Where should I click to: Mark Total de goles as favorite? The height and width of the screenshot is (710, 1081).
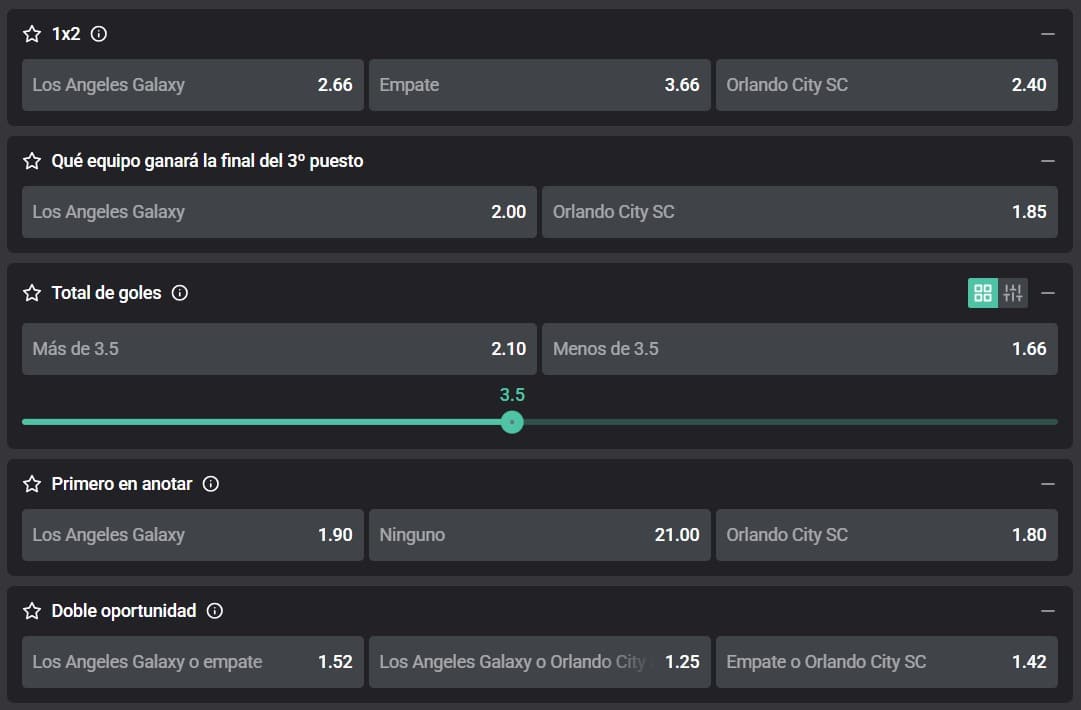coord(32,293)
